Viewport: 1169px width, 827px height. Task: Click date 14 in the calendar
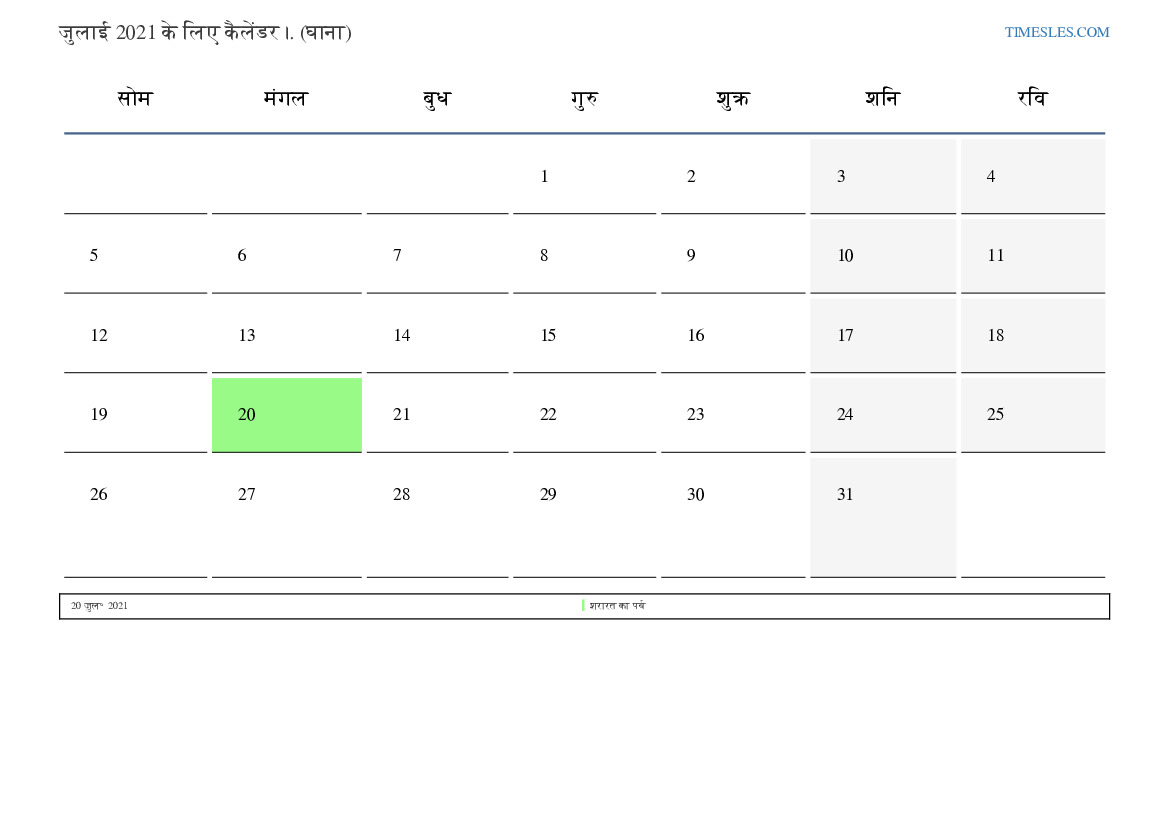(438, 336)
